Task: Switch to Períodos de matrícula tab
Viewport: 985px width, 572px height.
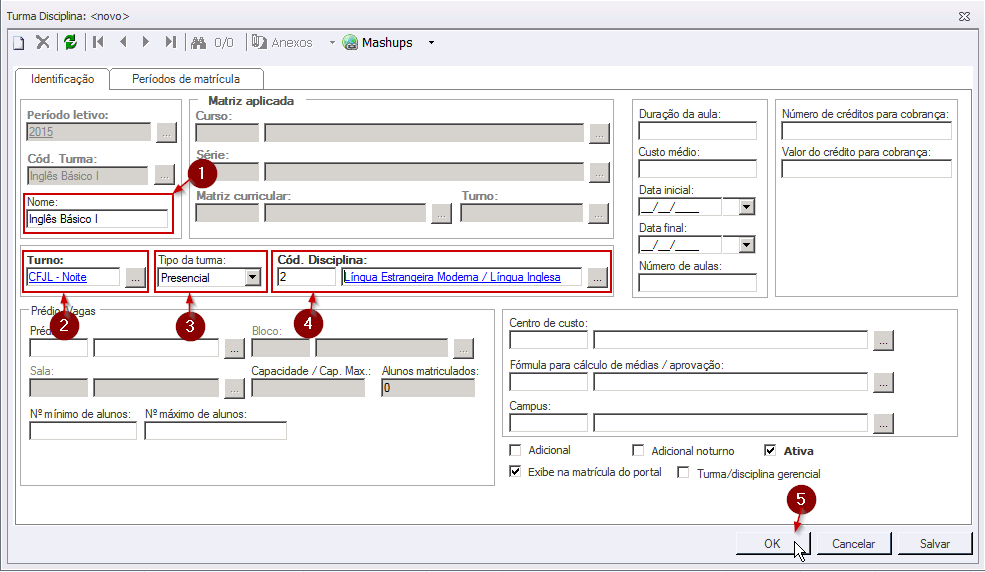Action: click(x=186, y=79)
